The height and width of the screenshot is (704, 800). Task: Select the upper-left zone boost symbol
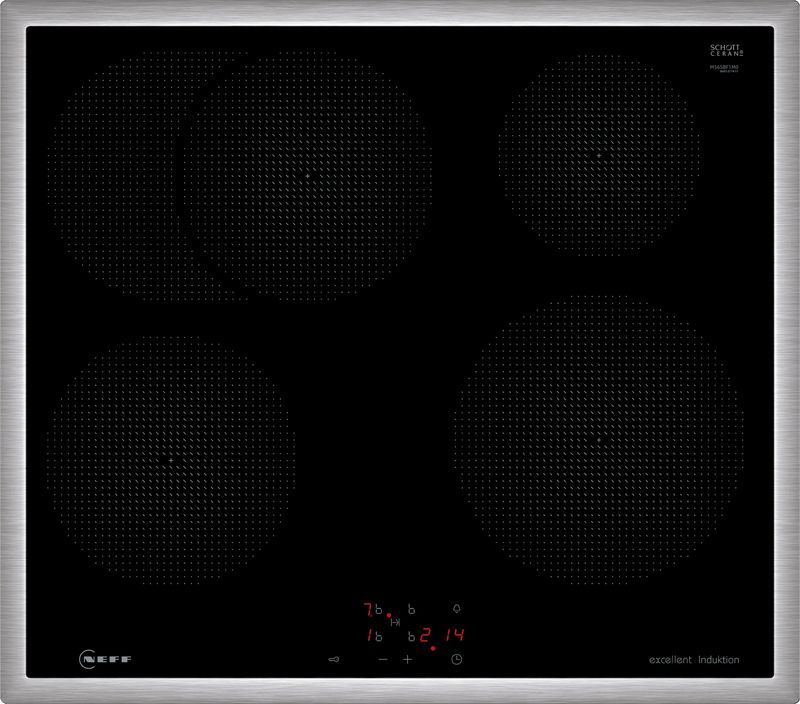(x=379, y=609)
